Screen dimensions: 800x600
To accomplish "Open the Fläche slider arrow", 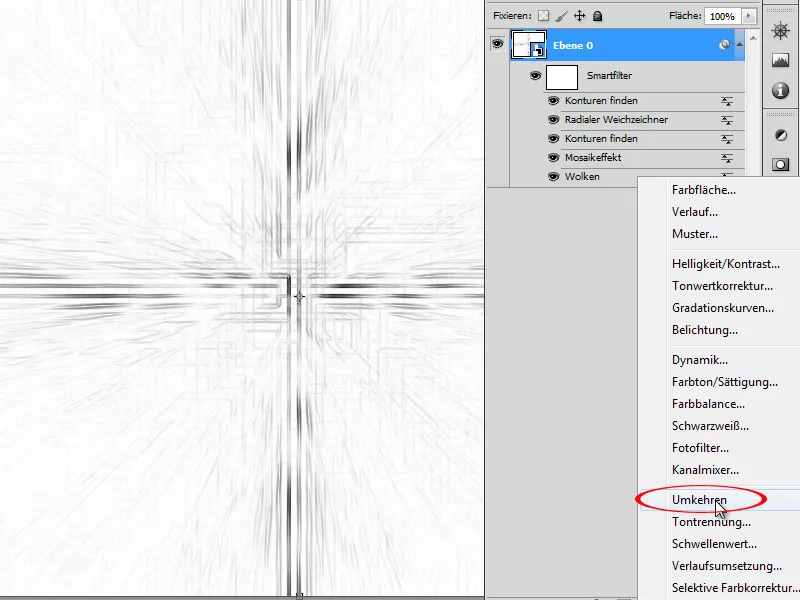I will [748, 16].
